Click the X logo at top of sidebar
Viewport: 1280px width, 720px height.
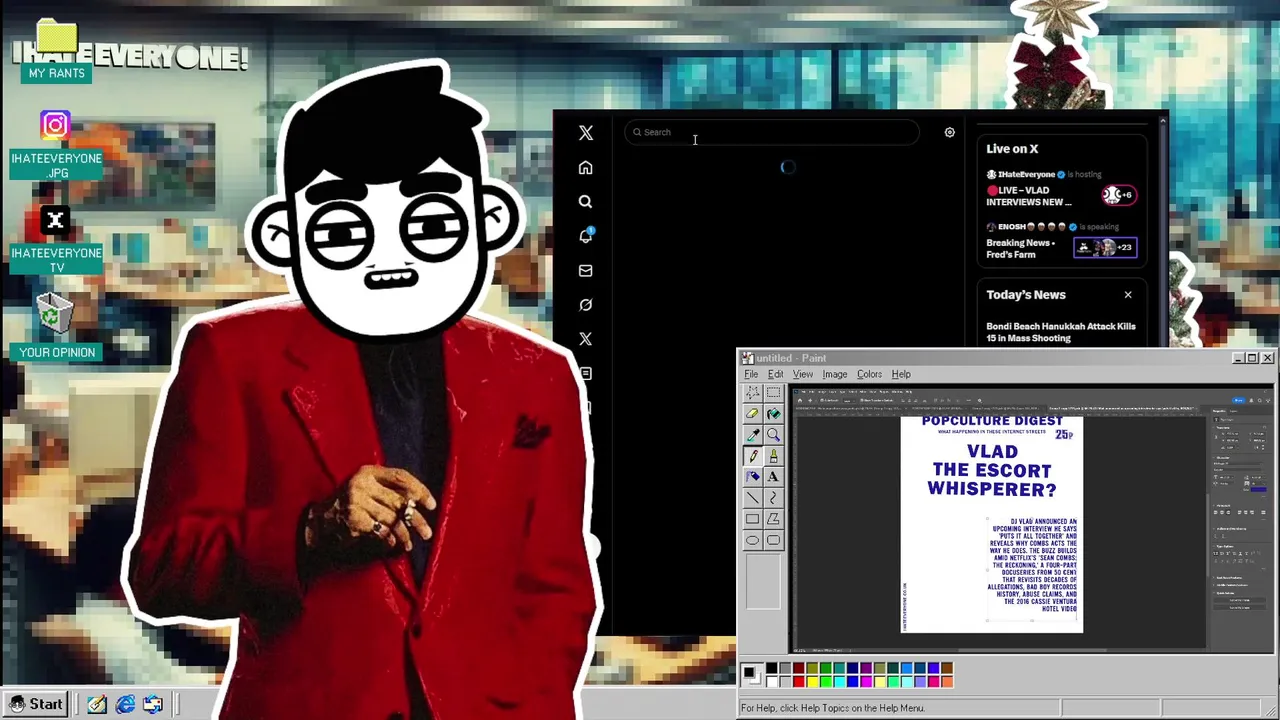click(x=586, y=133)
